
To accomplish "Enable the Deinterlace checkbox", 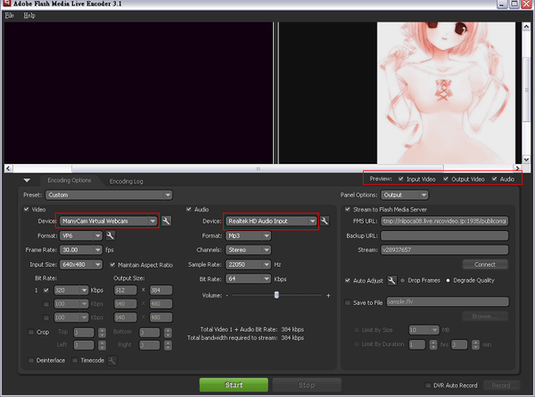I will coord(31,360).
